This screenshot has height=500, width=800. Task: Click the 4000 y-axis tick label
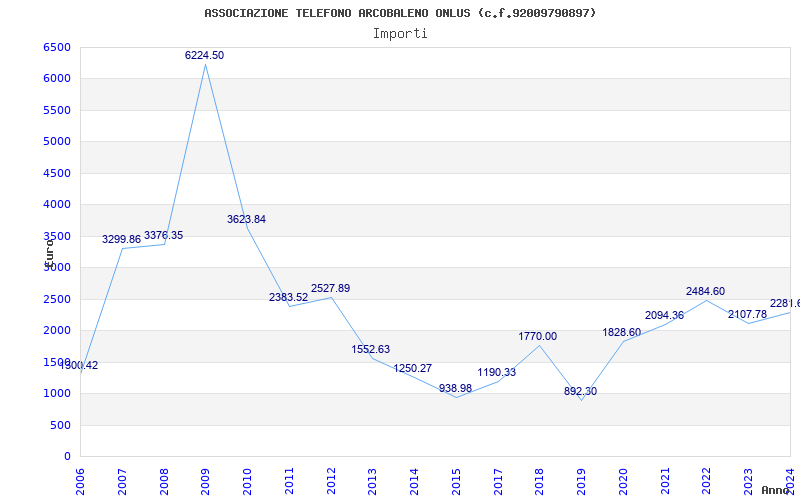57,205
